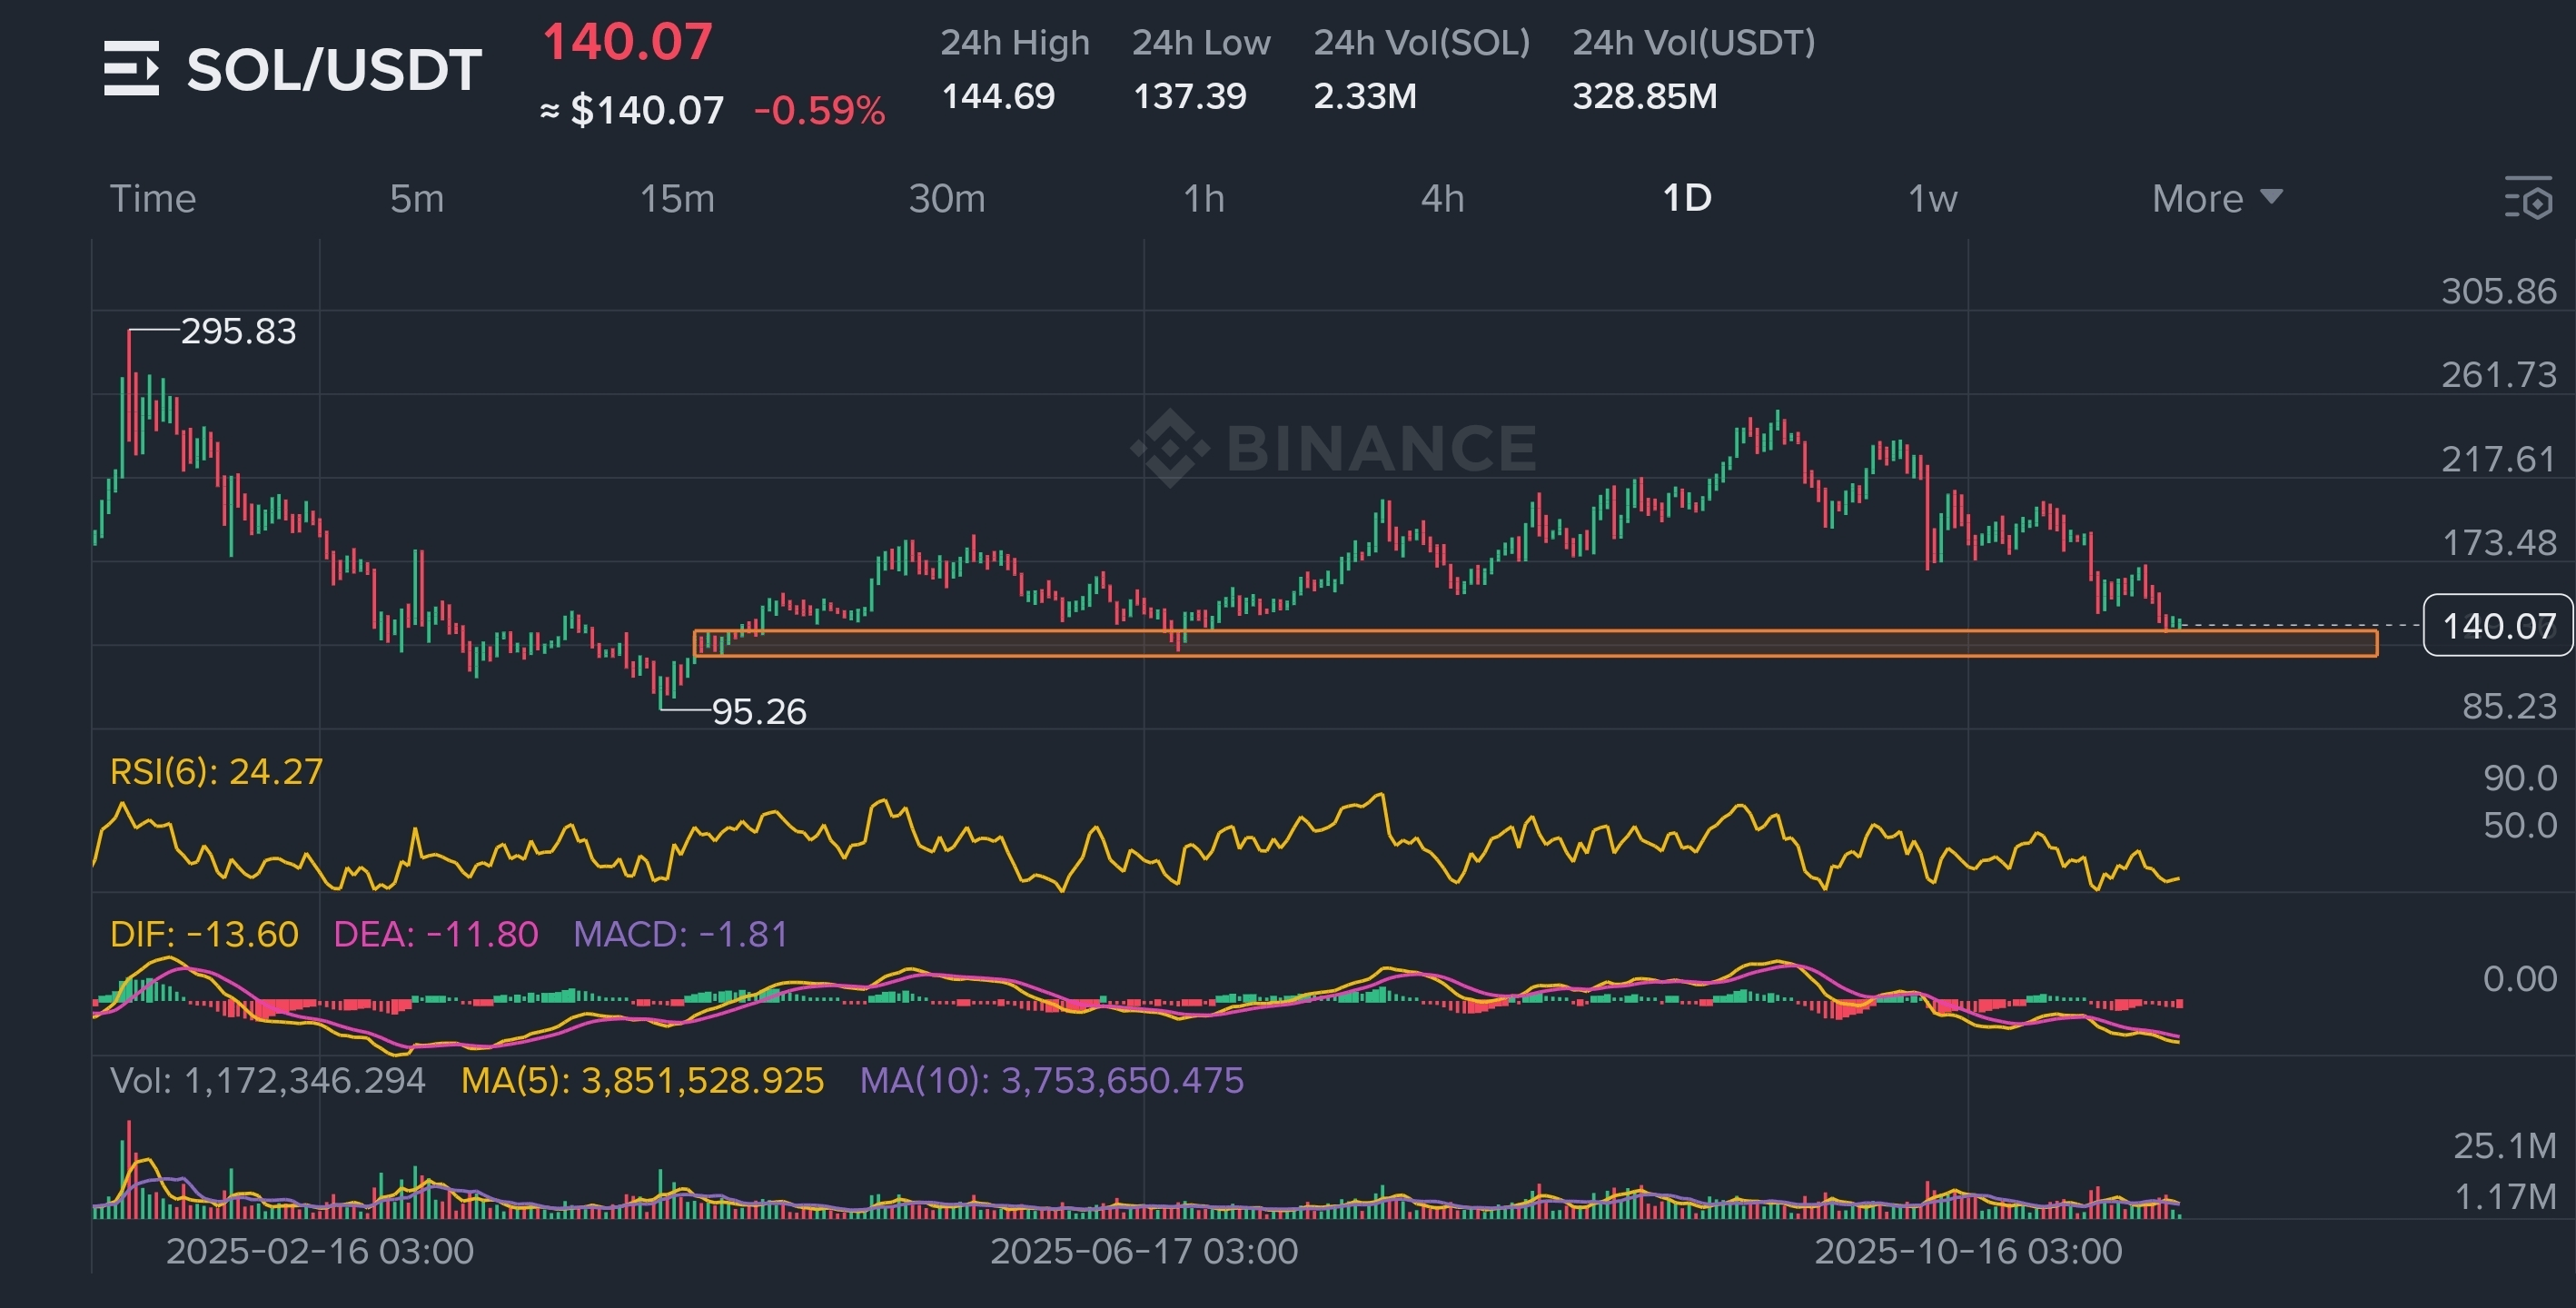Switch chart to 4h candles
This screenshot has width=2576, height=1308.
(x=1442, y=198)
